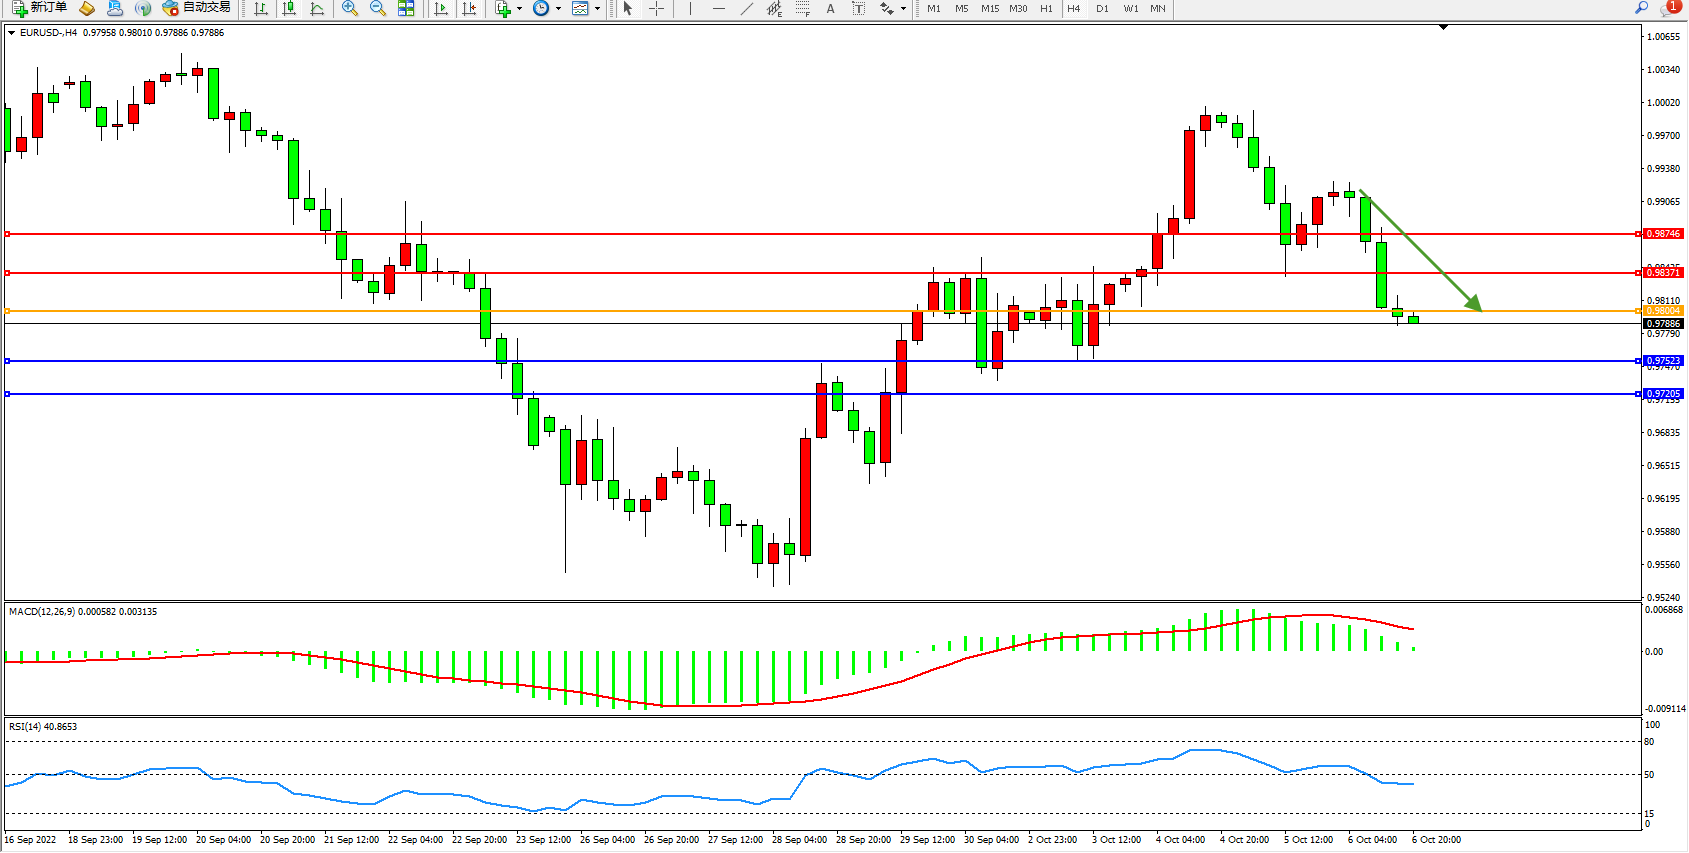Screen dimensions: 1689x853
Task: Enable chart auto scroll to the end
Action: [x=440, y=9]
